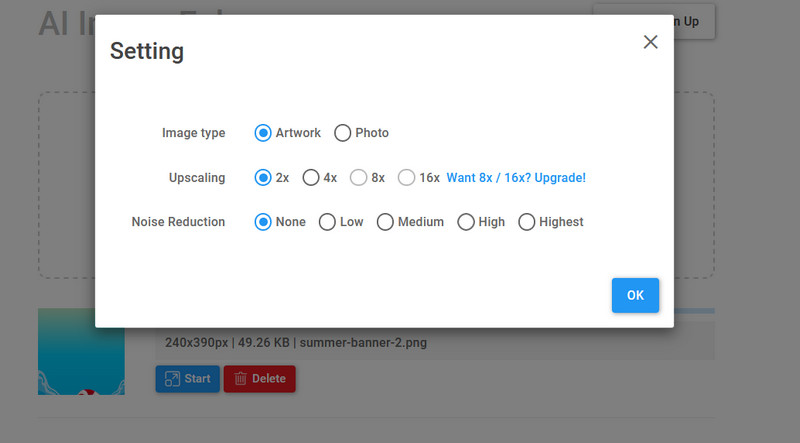Close the Setting dialog with X icon
800x443 pixels.
tap(650, 42)
